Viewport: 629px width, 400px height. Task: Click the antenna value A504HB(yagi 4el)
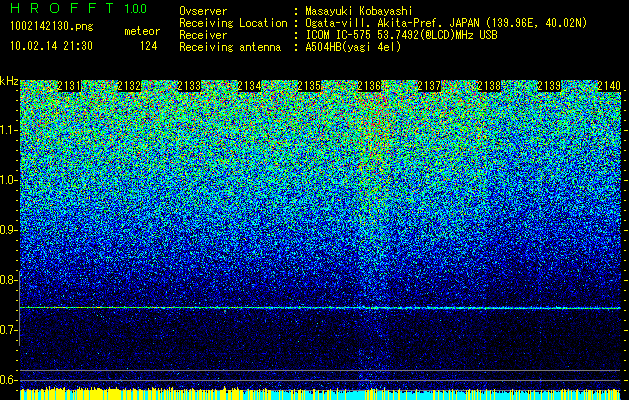point(353,47)
